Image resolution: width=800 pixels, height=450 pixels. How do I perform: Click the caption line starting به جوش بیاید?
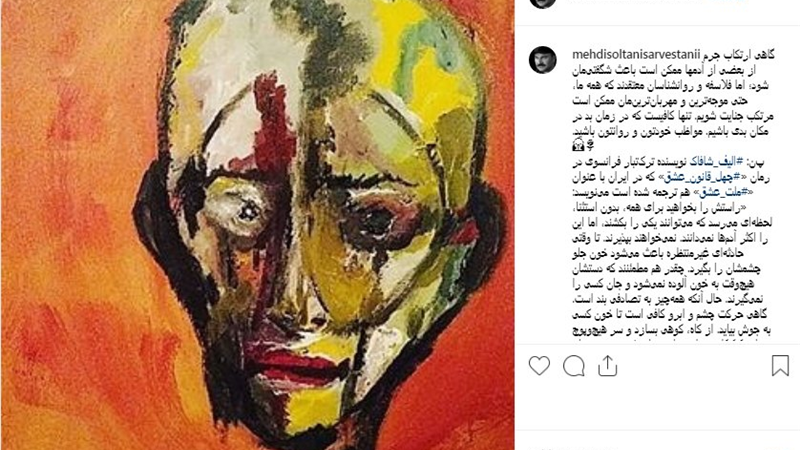[x=670, y=330]
